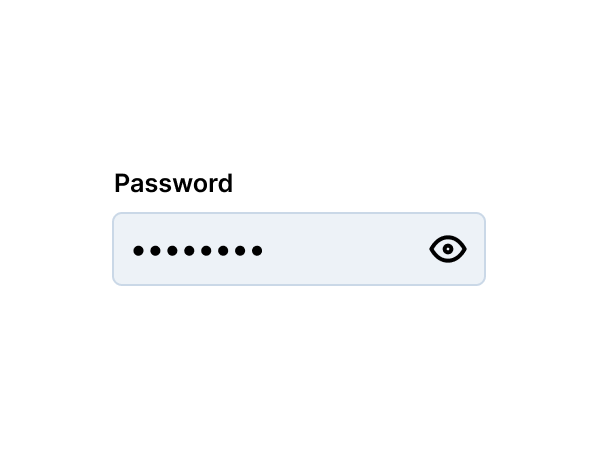
Task: Click the Password label text
Action: 173,184
